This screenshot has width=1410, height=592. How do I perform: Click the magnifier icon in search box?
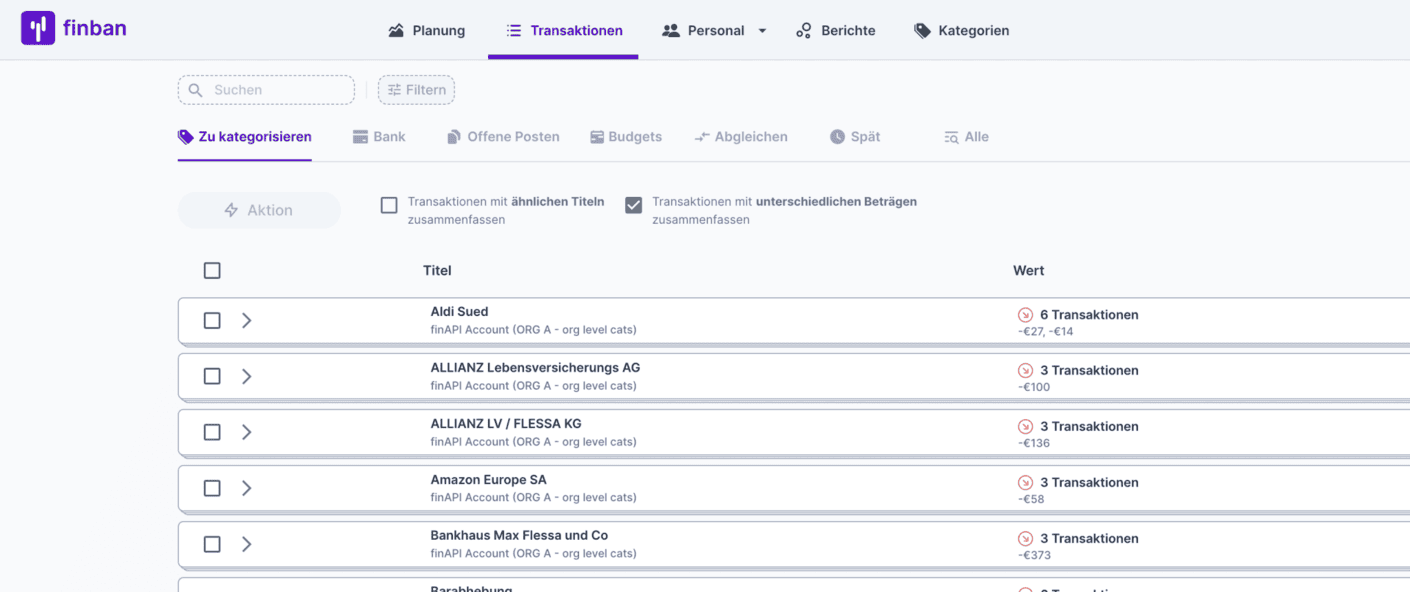coord(196,90)
